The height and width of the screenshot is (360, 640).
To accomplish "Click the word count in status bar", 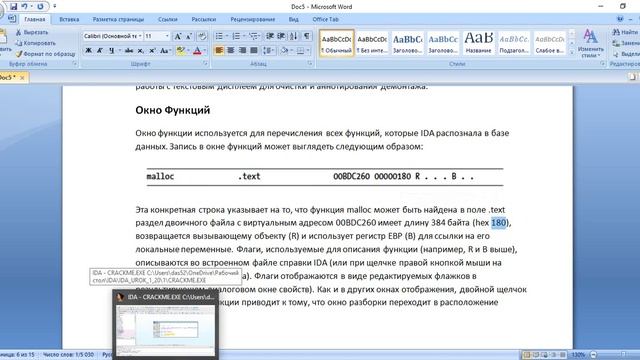I will (x=68, y=355).
